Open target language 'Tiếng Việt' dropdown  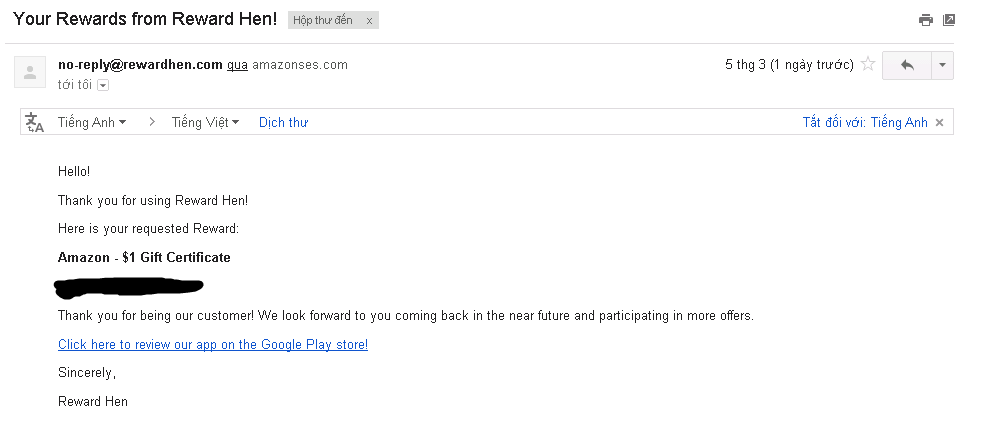pyautogui.click(x=205, y=122)
